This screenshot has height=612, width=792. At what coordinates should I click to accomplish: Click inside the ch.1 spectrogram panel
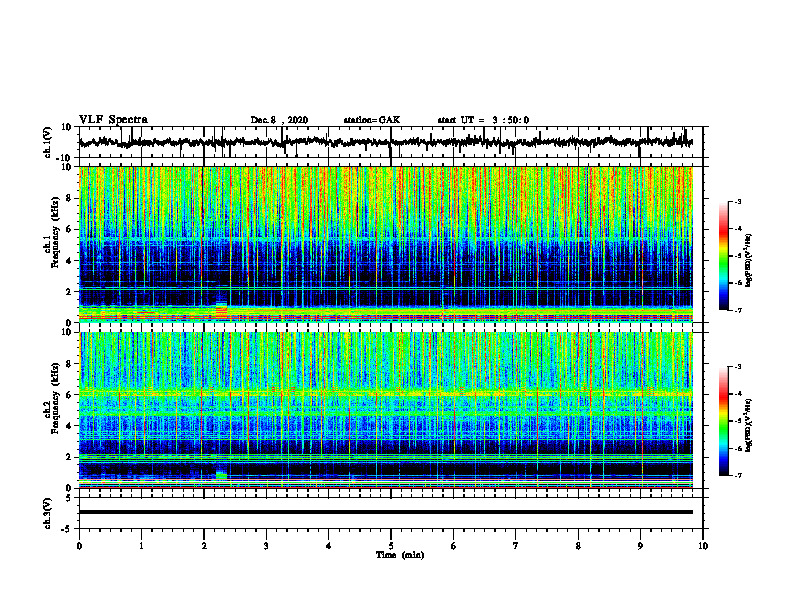(386, 244)
